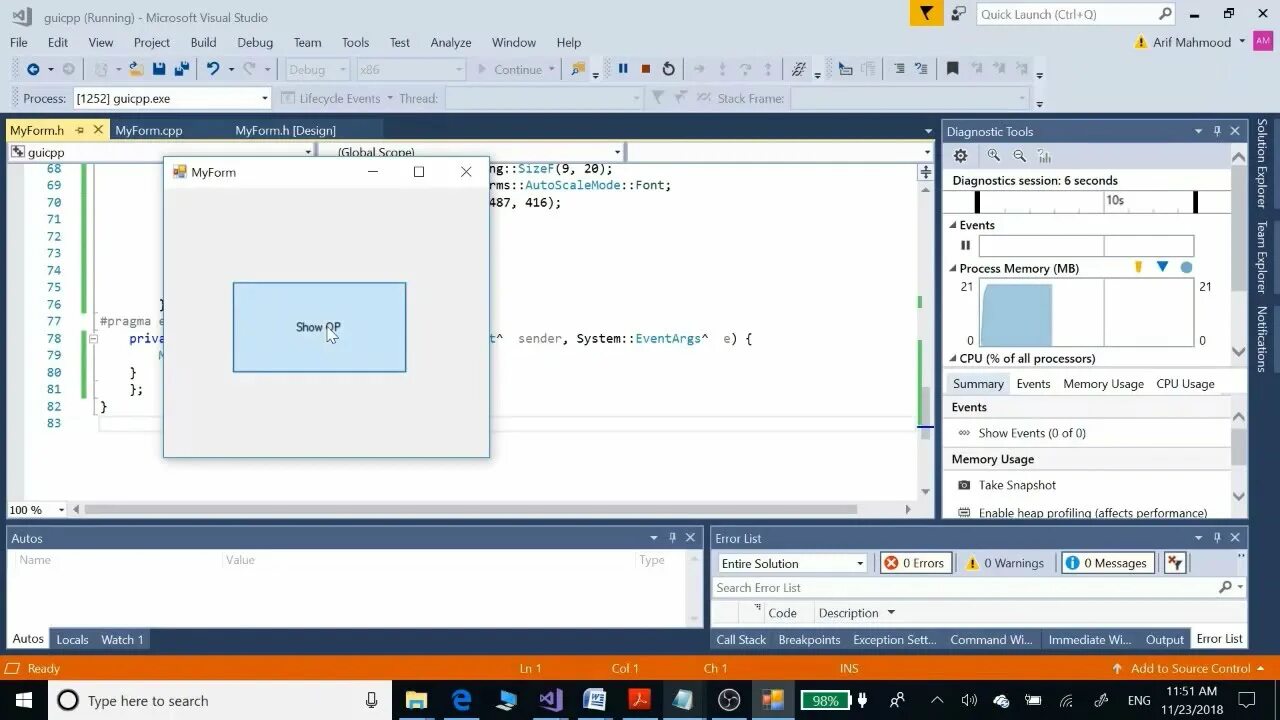Pause the Events track in Diagnostic Tools
The height and width of the screenshot is (720, 1280).
click(x=965, y=245)
